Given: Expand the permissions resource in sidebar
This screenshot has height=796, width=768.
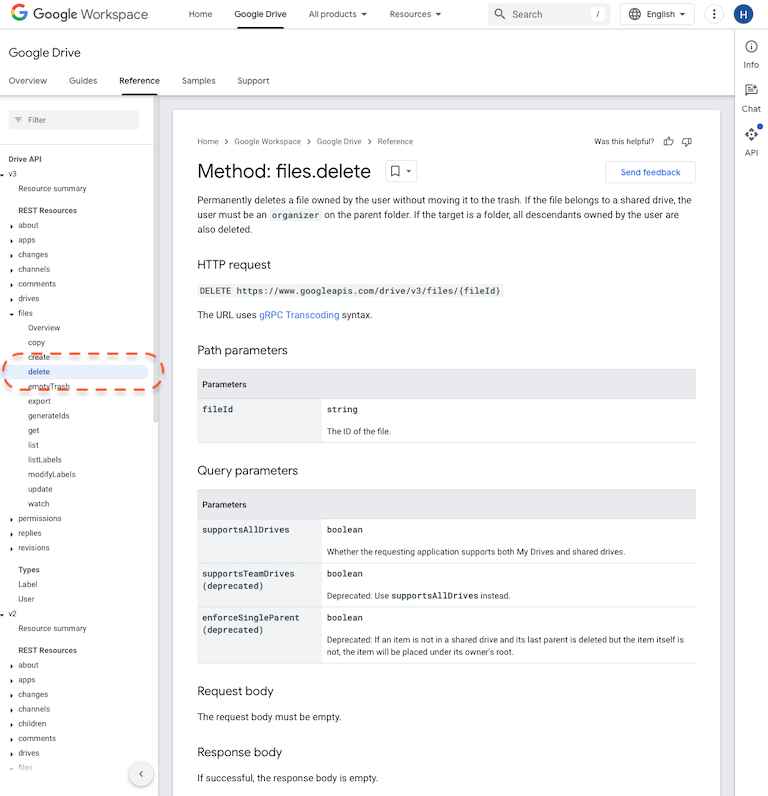Looking at the screenshot, I should tap(12, 519).
